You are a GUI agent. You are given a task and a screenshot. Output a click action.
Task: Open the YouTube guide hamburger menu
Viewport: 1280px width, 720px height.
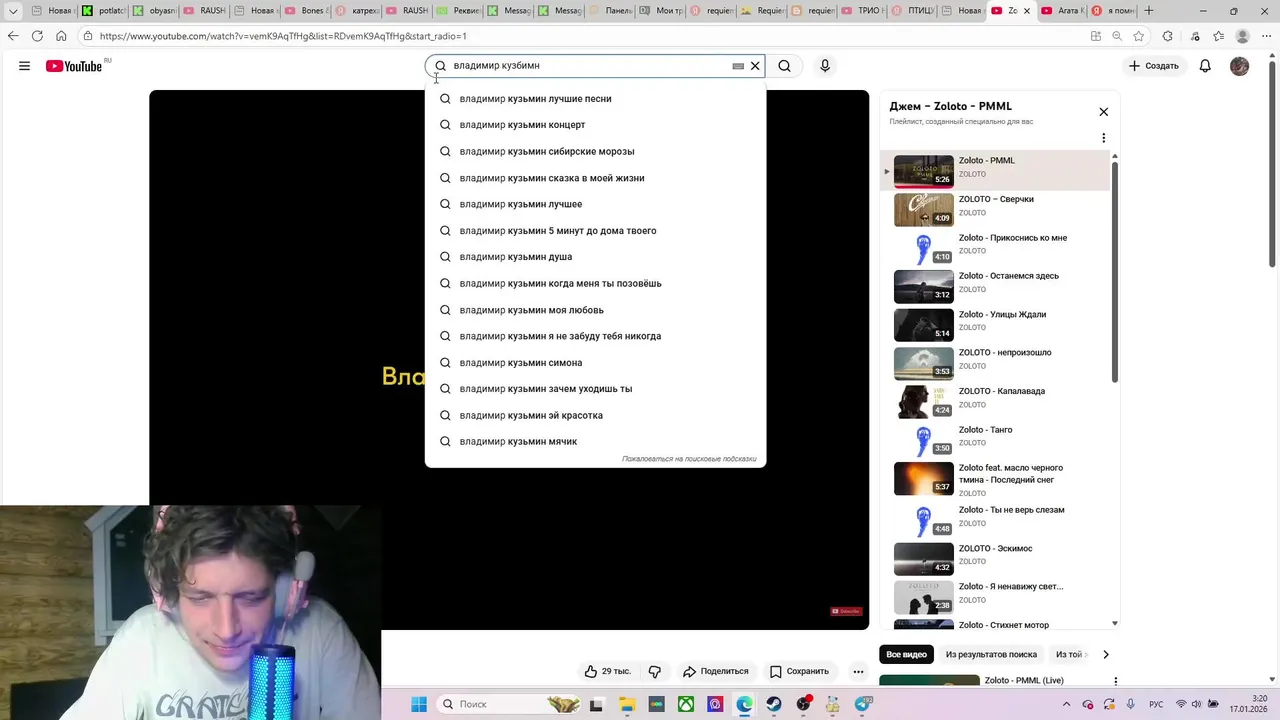[24, 66]
